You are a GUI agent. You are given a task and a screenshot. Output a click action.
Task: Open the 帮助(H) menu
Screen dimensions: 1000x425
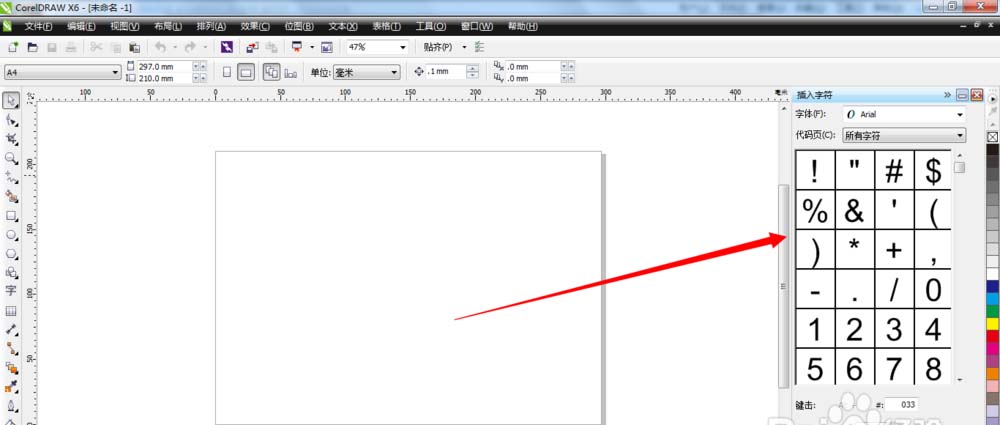coord(522,27)
